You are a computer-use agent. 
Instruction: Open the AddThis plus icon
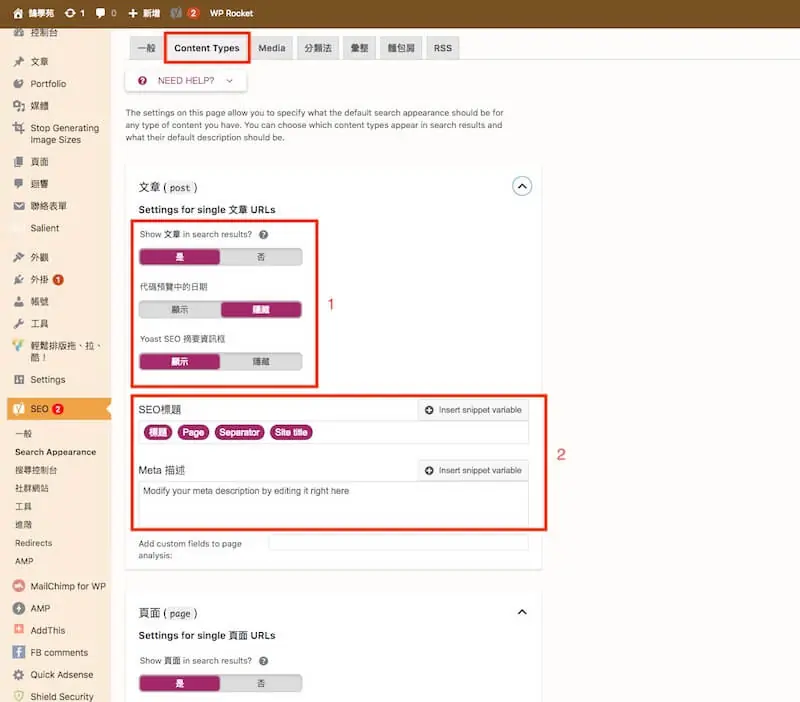click(19, 630)
